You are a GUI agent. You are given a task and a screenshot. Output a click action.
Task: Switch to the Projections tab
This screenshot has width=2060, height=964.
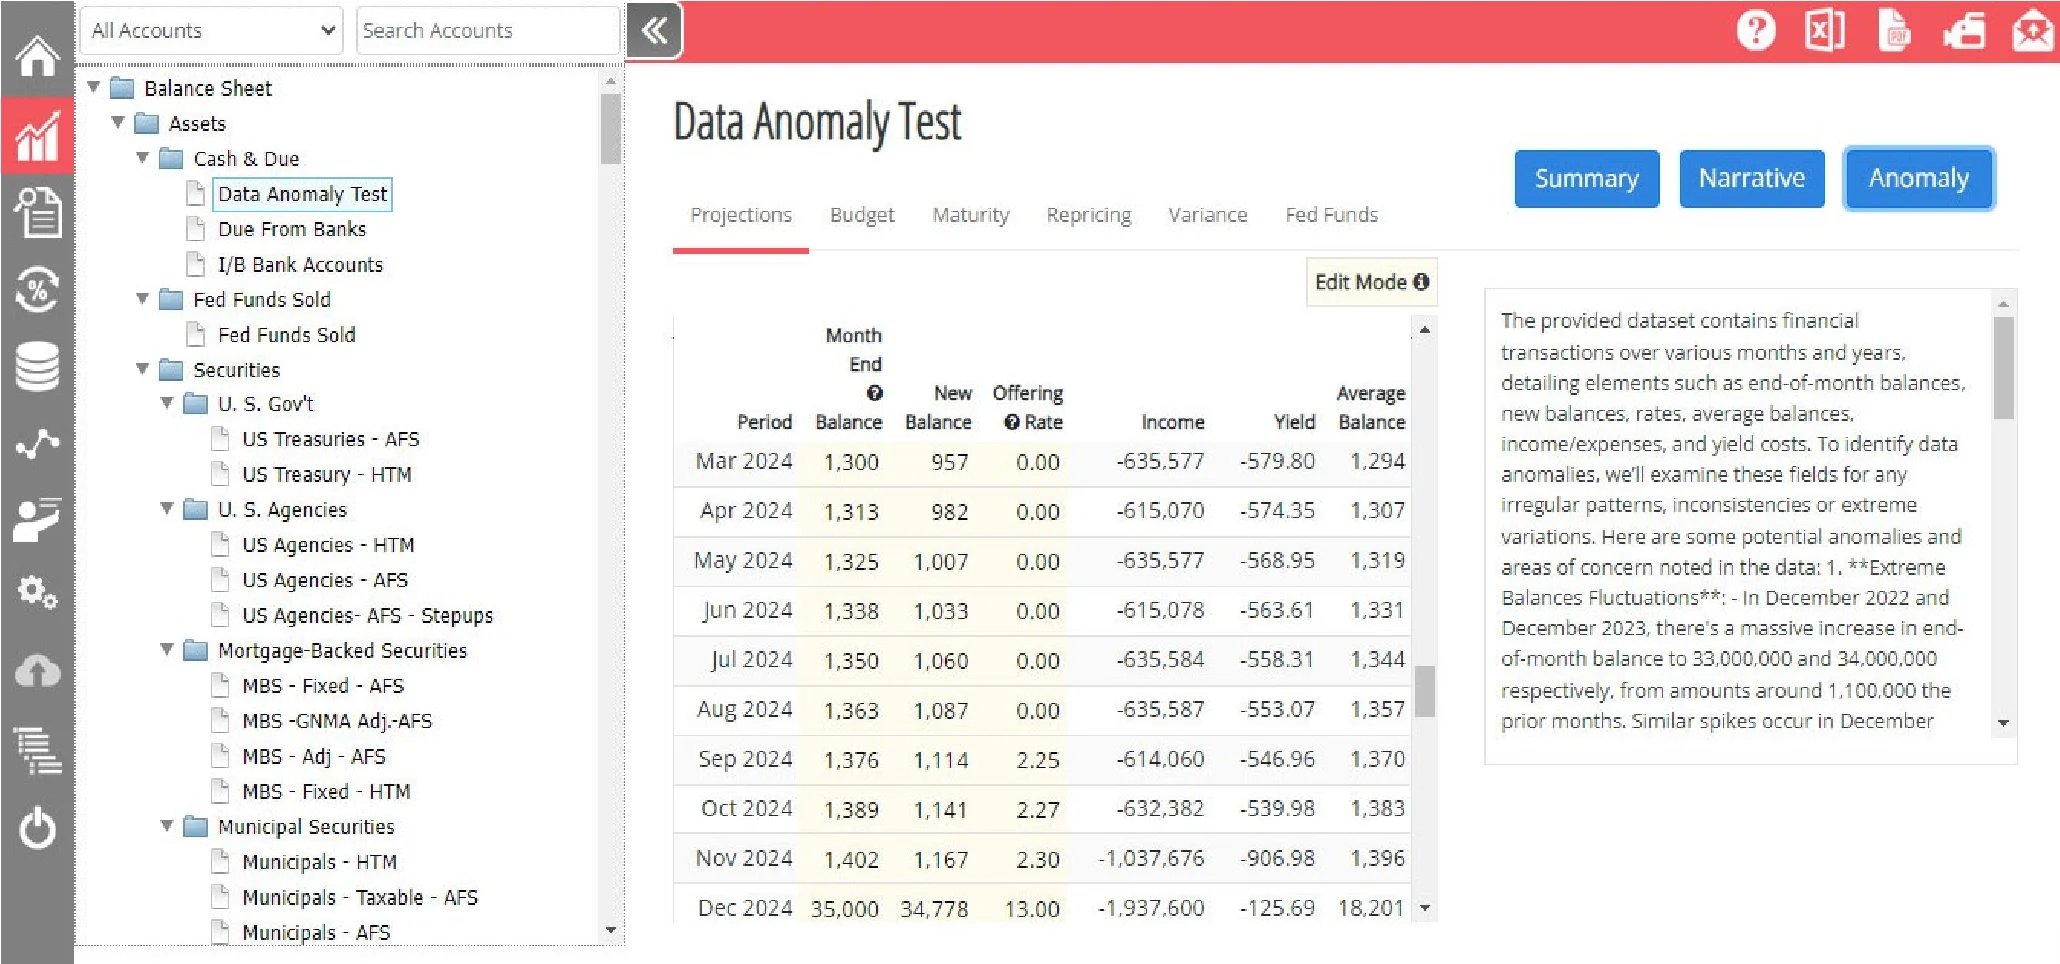click(x=741, y=215)
